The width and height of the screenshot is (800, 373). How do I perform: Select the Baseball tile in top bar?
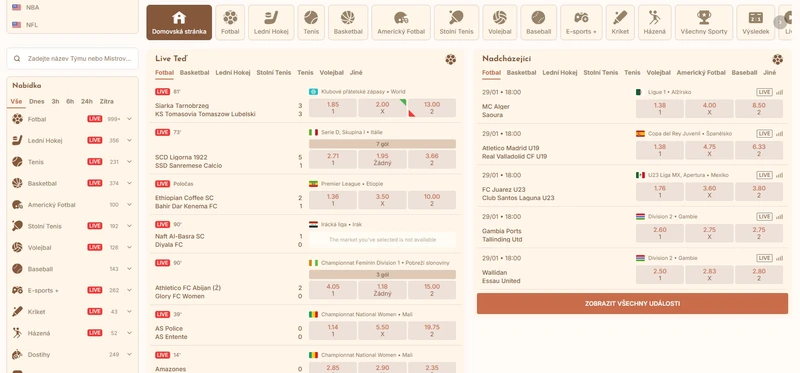538,22
